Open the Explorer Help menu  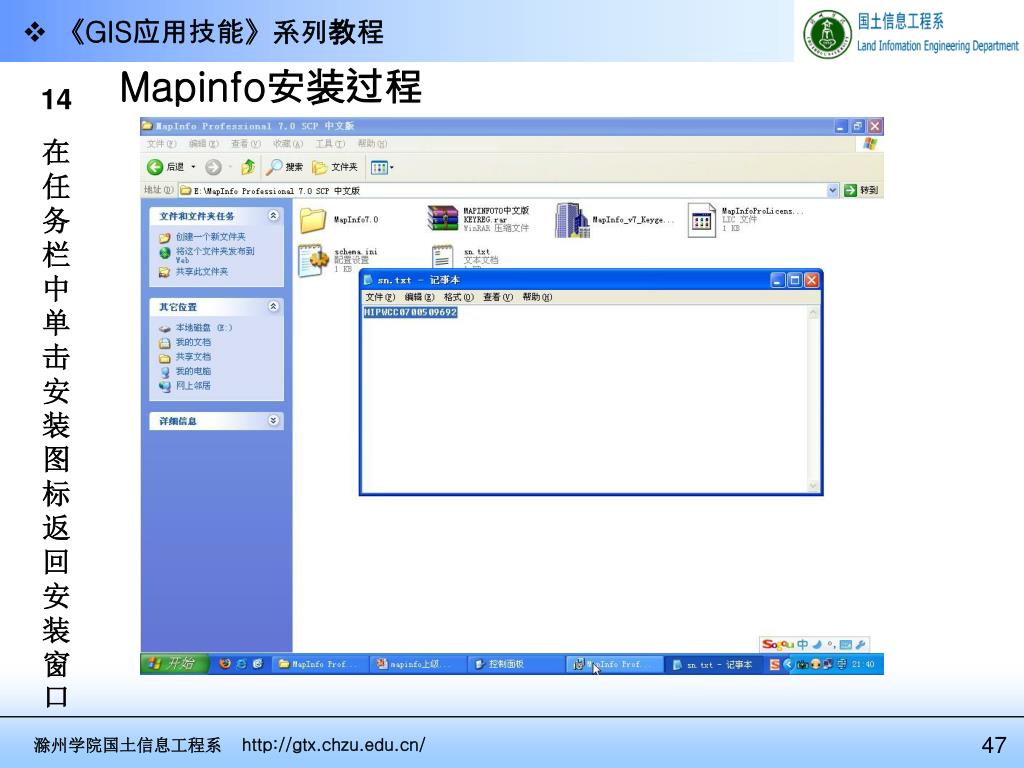(372, 144)
